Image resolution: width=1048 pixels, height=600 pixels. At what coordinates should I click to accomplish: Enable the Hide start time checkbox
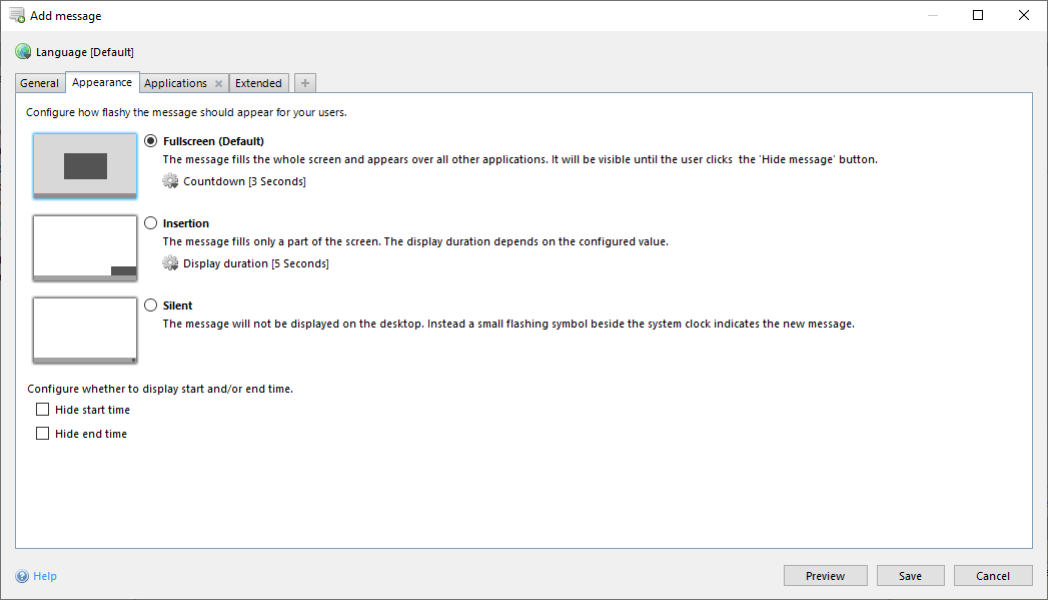[x=42, y=409]
